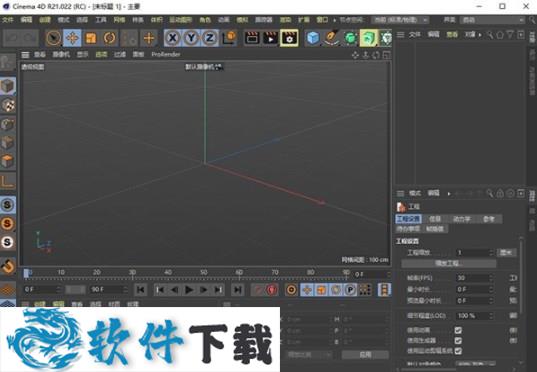Expand Object Manager hamburger menu

click(400, 35)
